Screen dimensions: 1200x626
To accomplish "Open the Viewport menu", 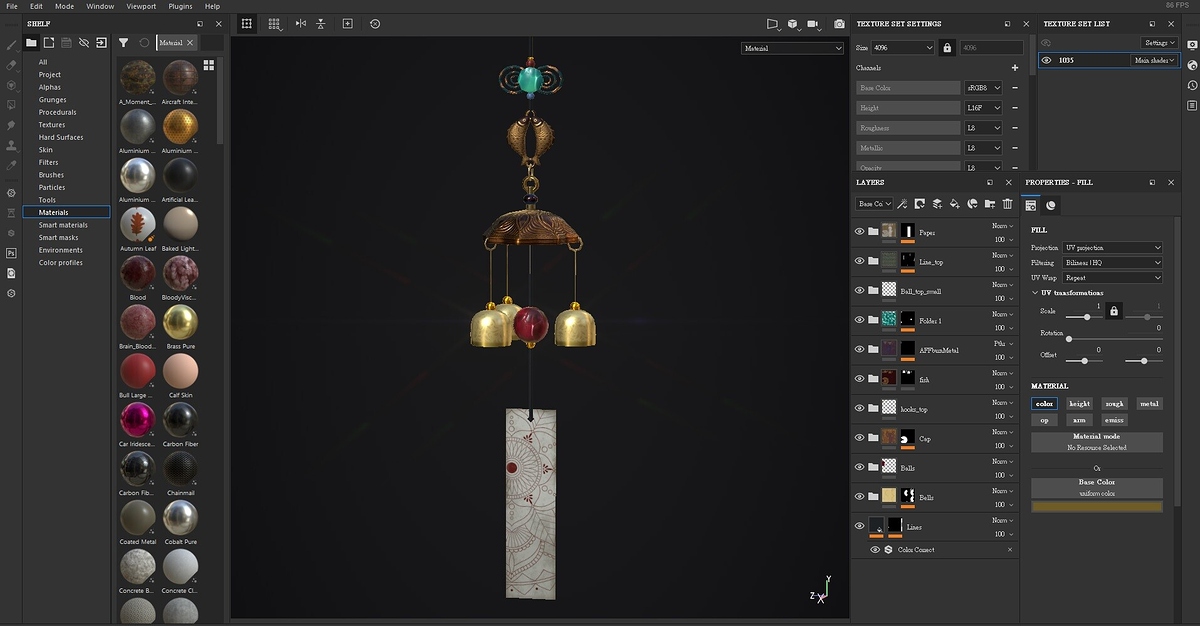I will pos(141,6).
